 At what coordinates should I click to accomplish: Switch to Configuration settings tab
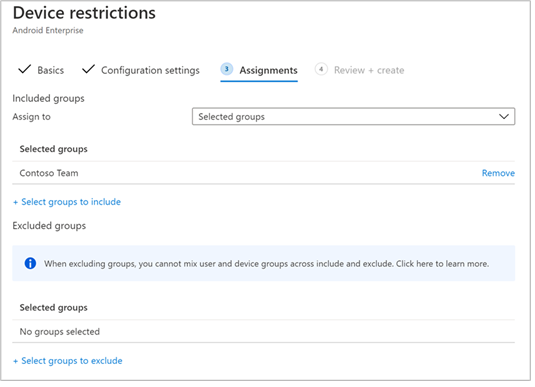point(150,70)
